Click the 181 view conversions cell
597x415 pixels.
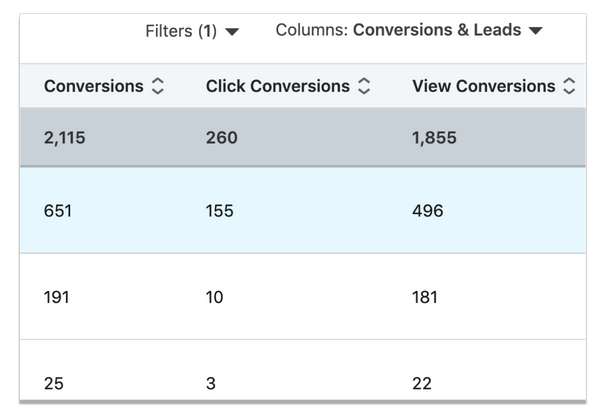click(425, 297)
